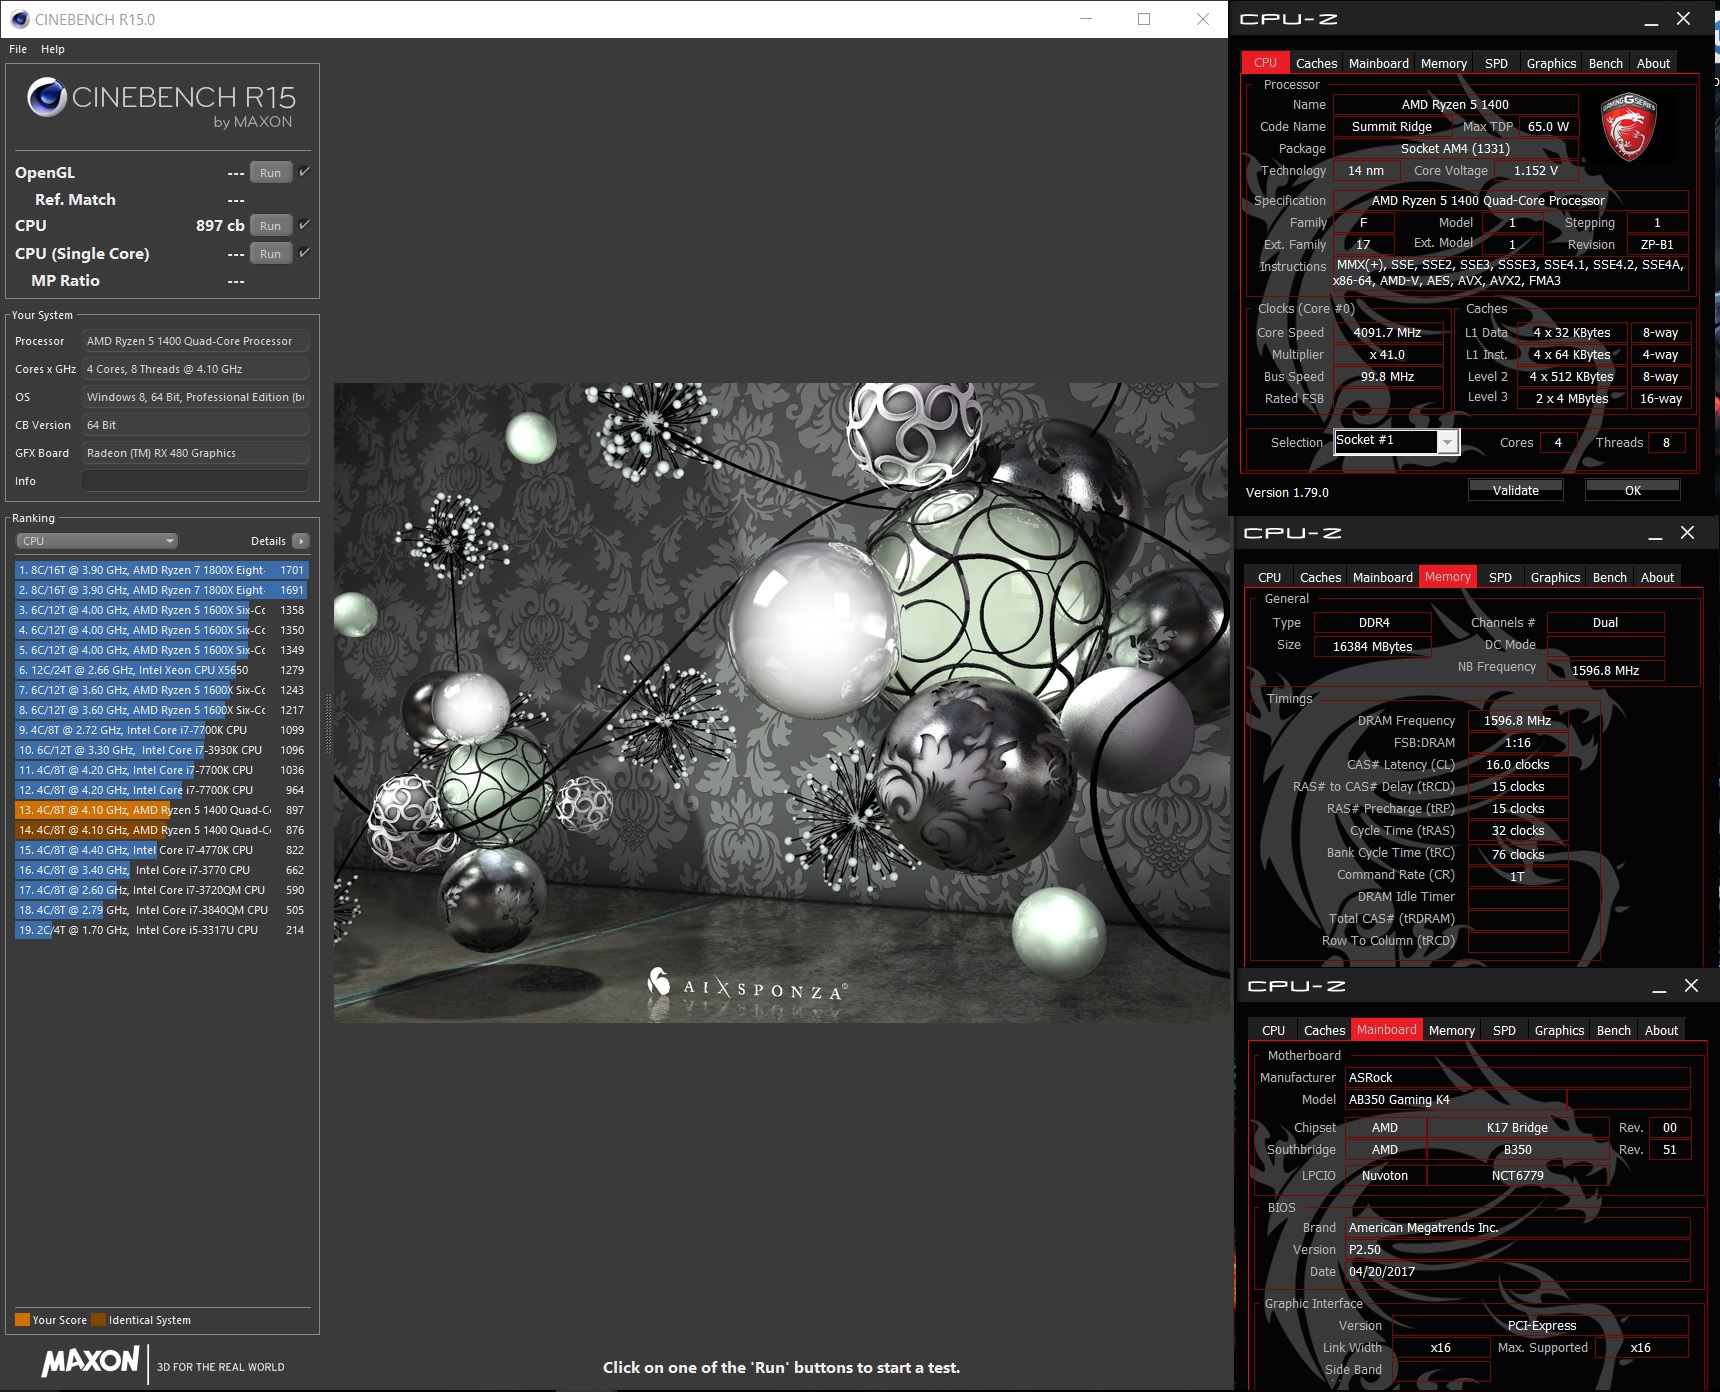Click the OK button in CPU-Z
This screenshot has width=1720, height=1392.
point(1633,490)
